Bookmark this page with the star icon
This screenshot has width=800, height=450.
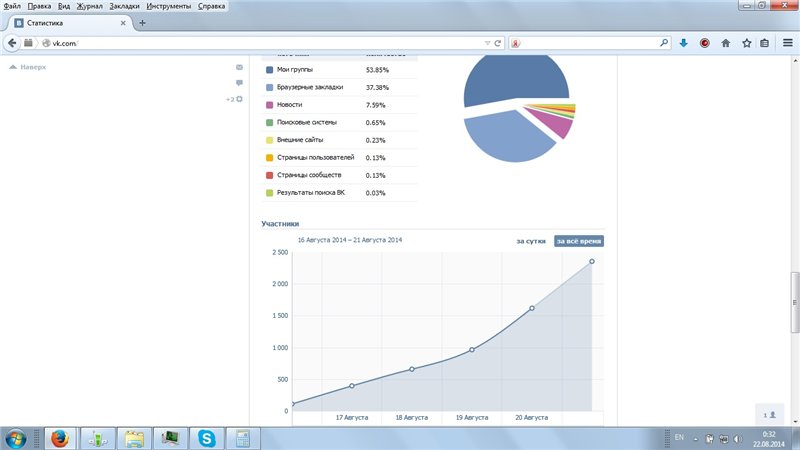(x=745, y=43)
